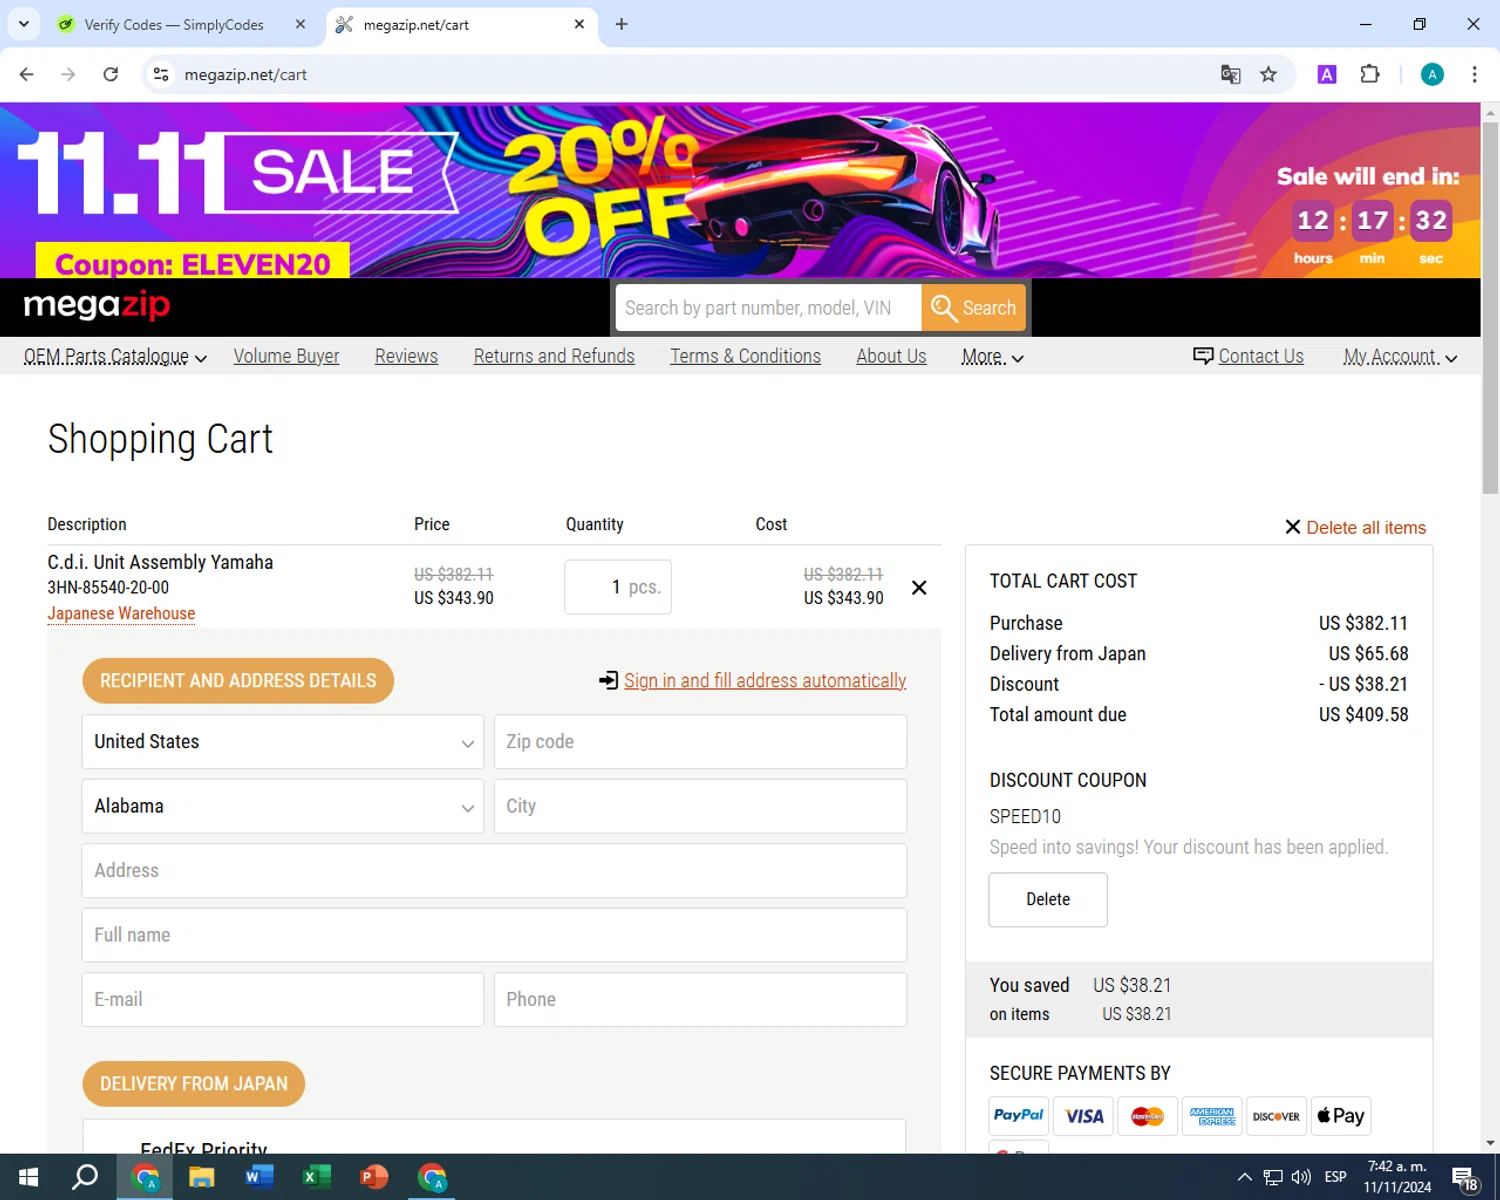Screen dimensions: 1500x1200
Task: Expand My Account menu
Action: [1400, 357]
